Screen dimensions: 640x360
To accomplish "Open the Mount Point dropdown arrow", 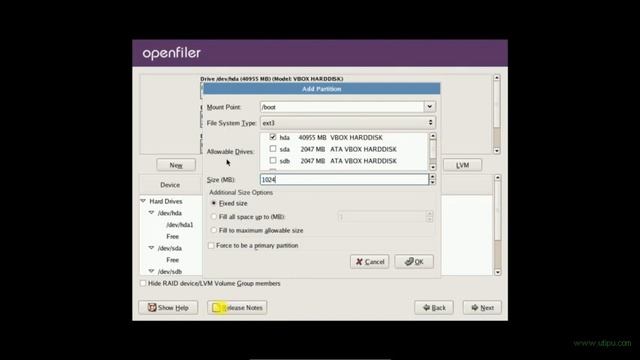I will click(429, 107).
